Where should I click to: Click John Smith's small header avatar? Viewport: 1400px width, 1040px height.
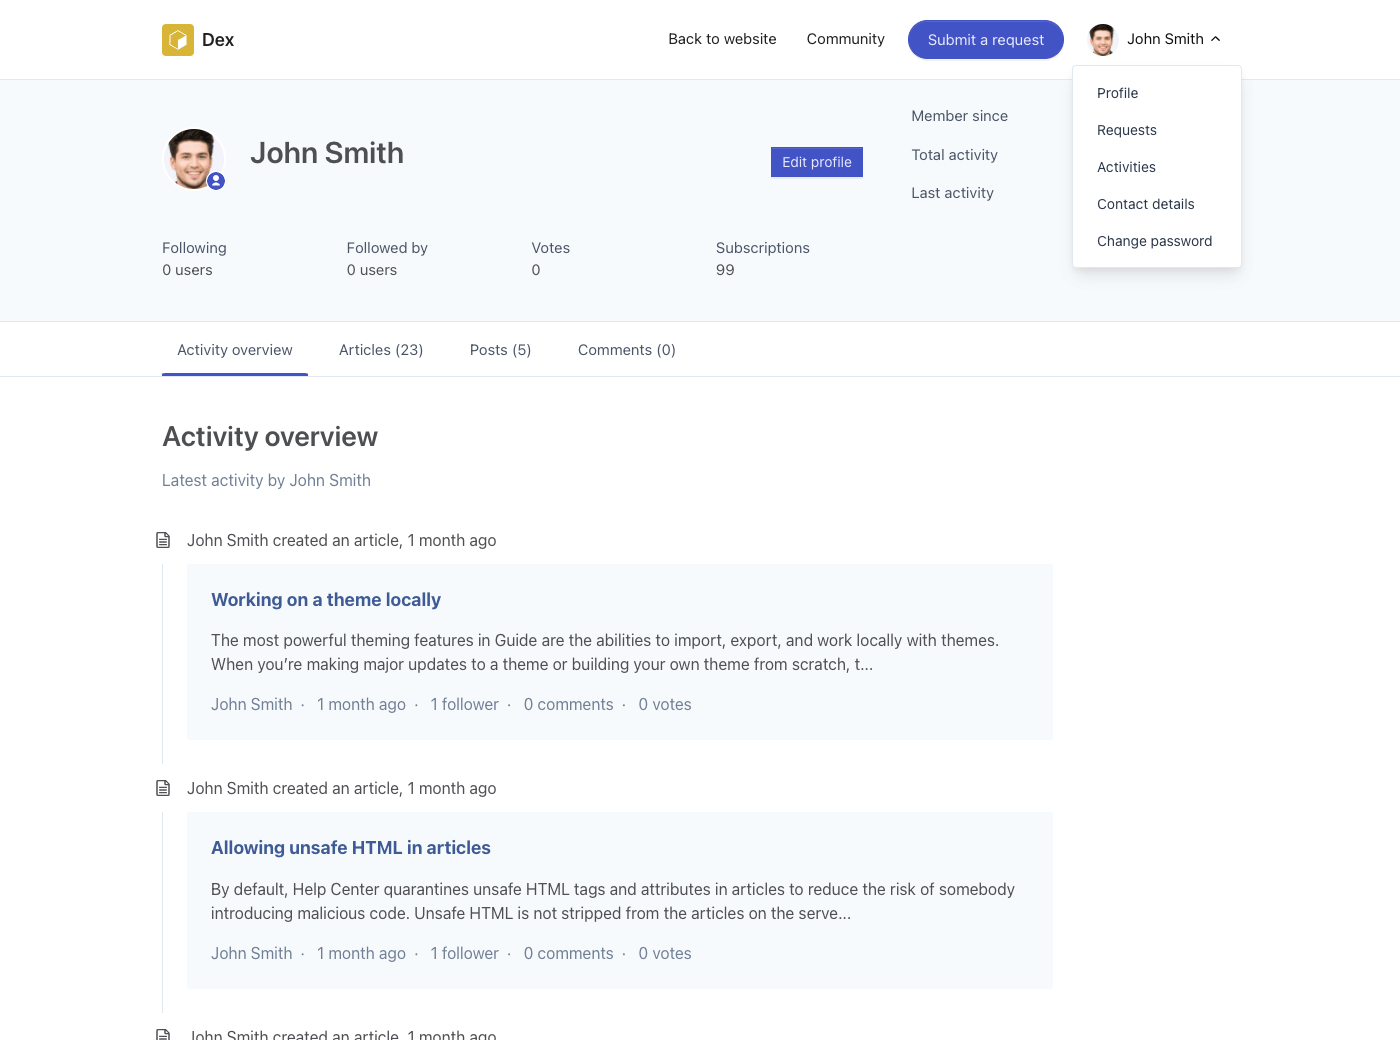(x=1102, y=40)
